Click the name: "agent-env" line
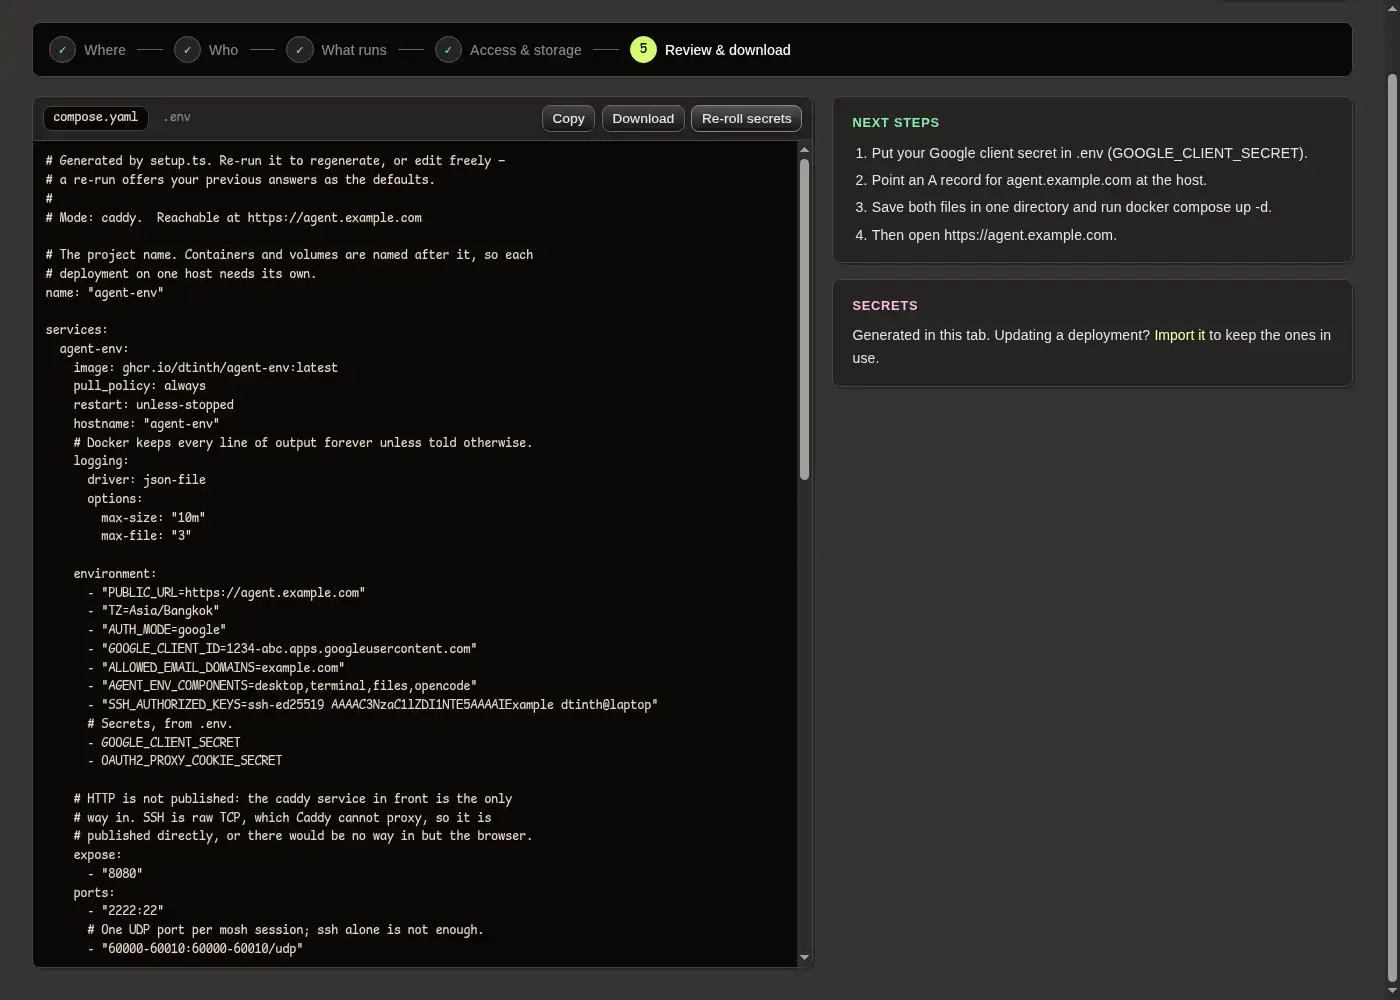The image size is (1400, 1000). [104, 293]
